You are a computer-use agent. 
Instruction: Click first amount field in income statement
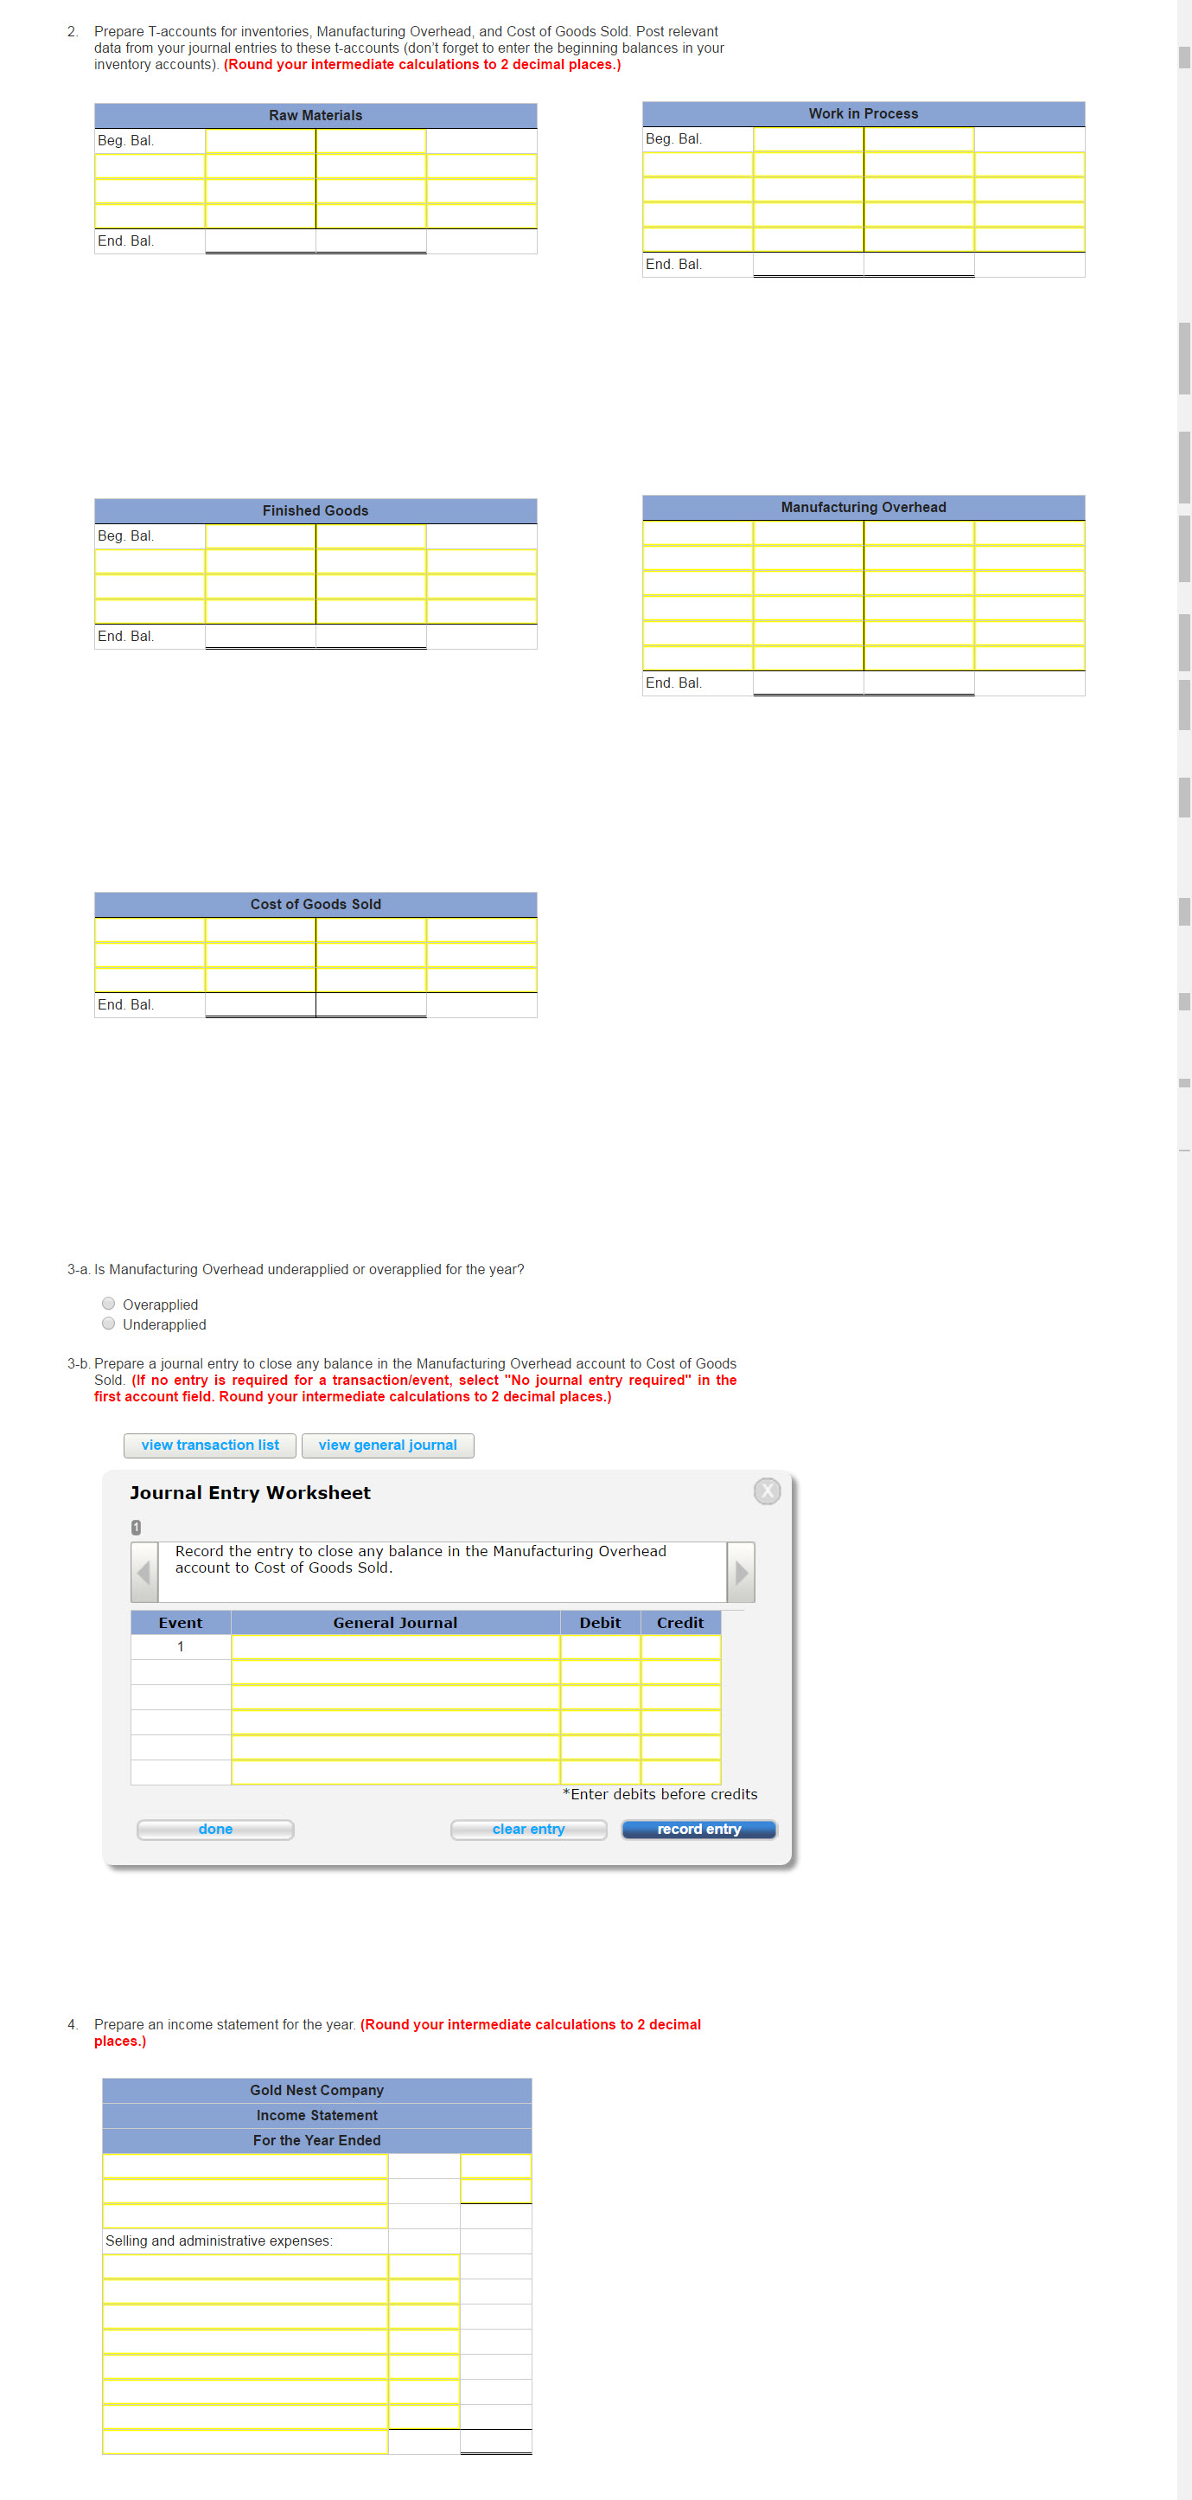[x=496, y=2166]
